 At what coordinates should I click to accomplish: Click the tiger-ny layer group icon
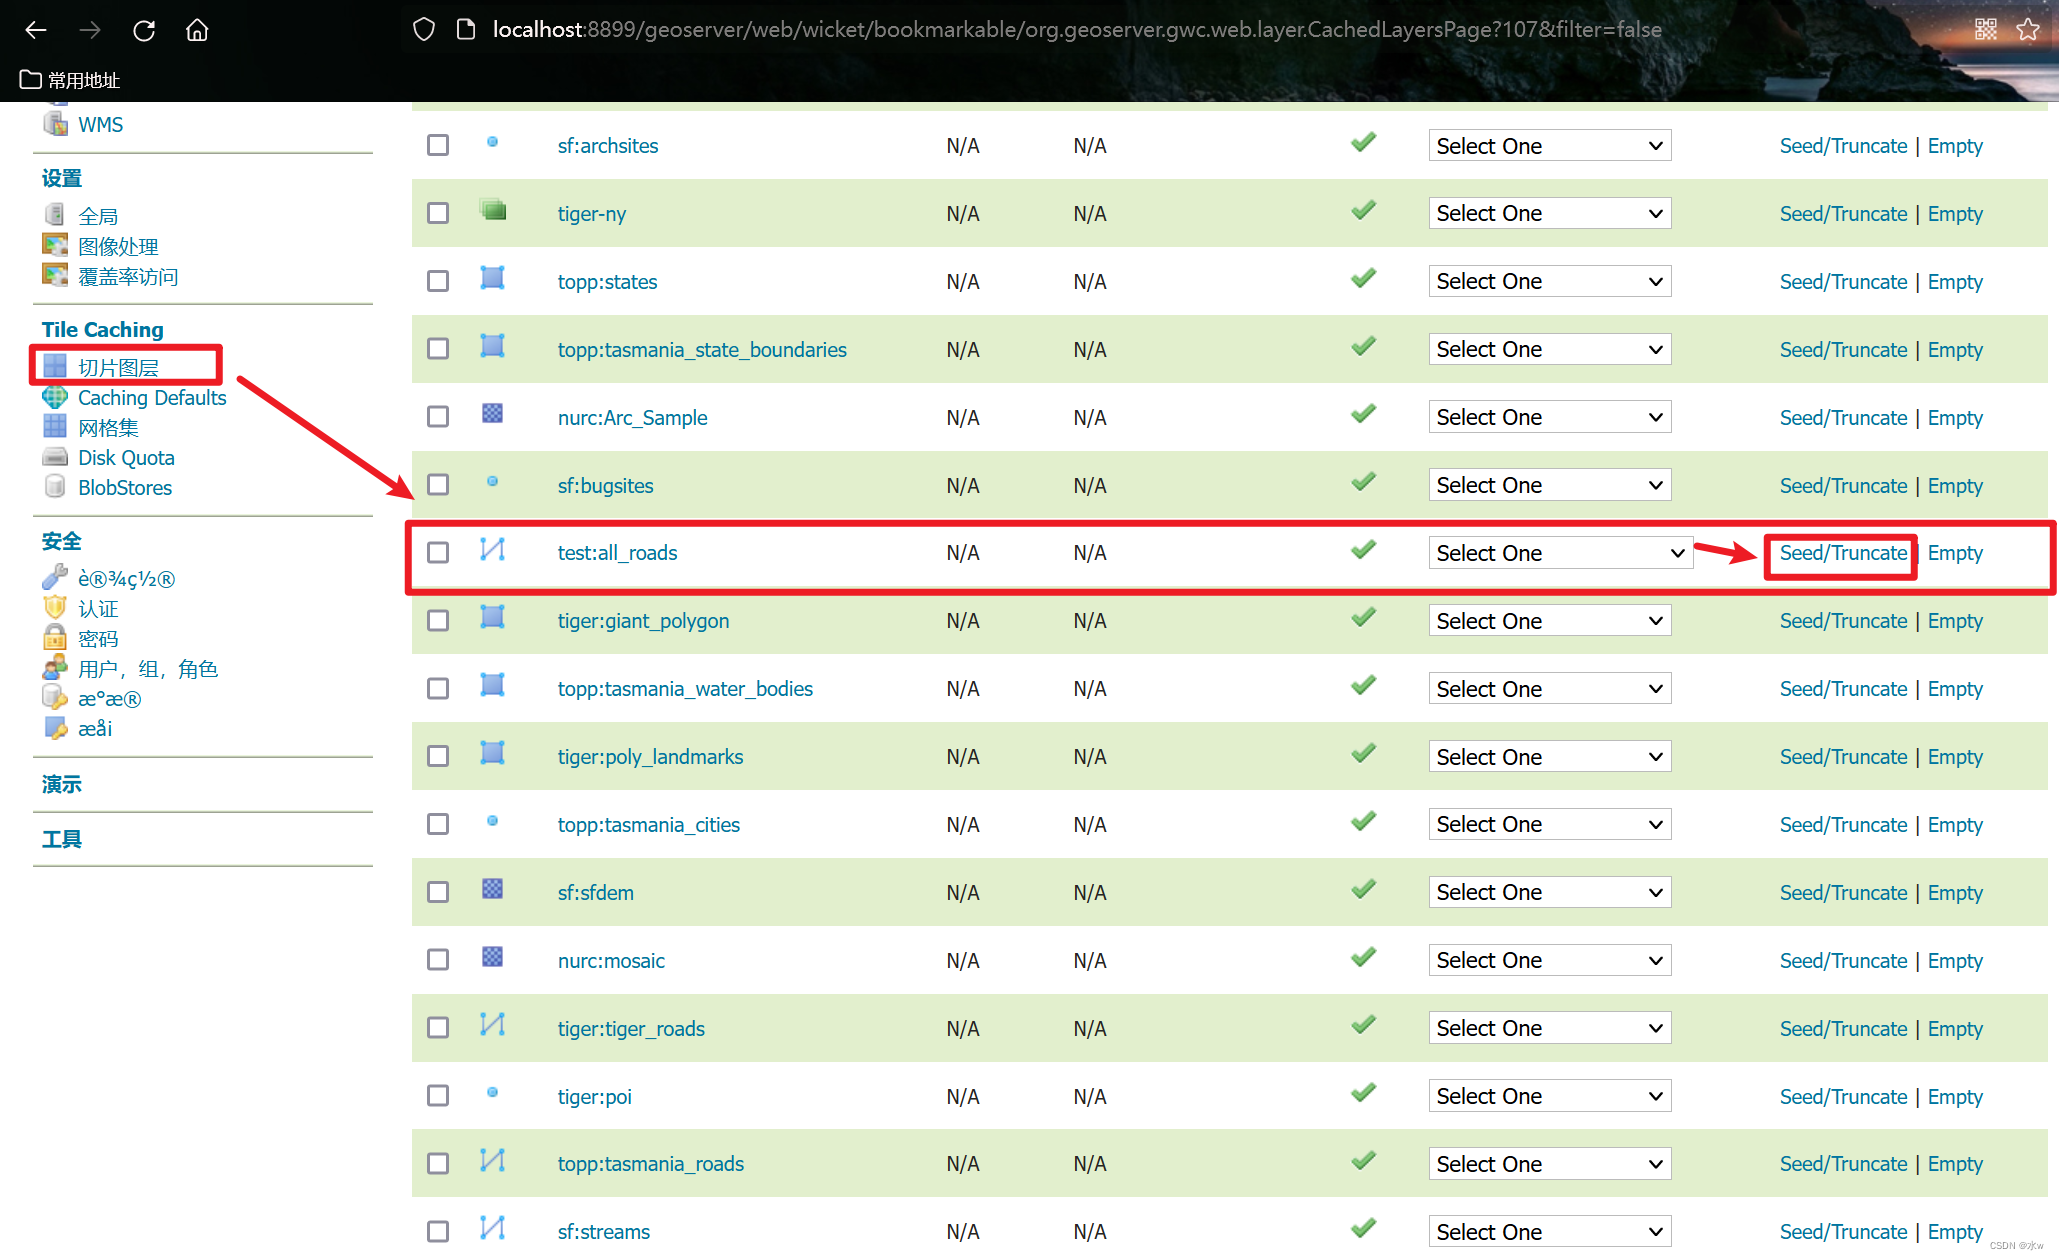[492, 211]
